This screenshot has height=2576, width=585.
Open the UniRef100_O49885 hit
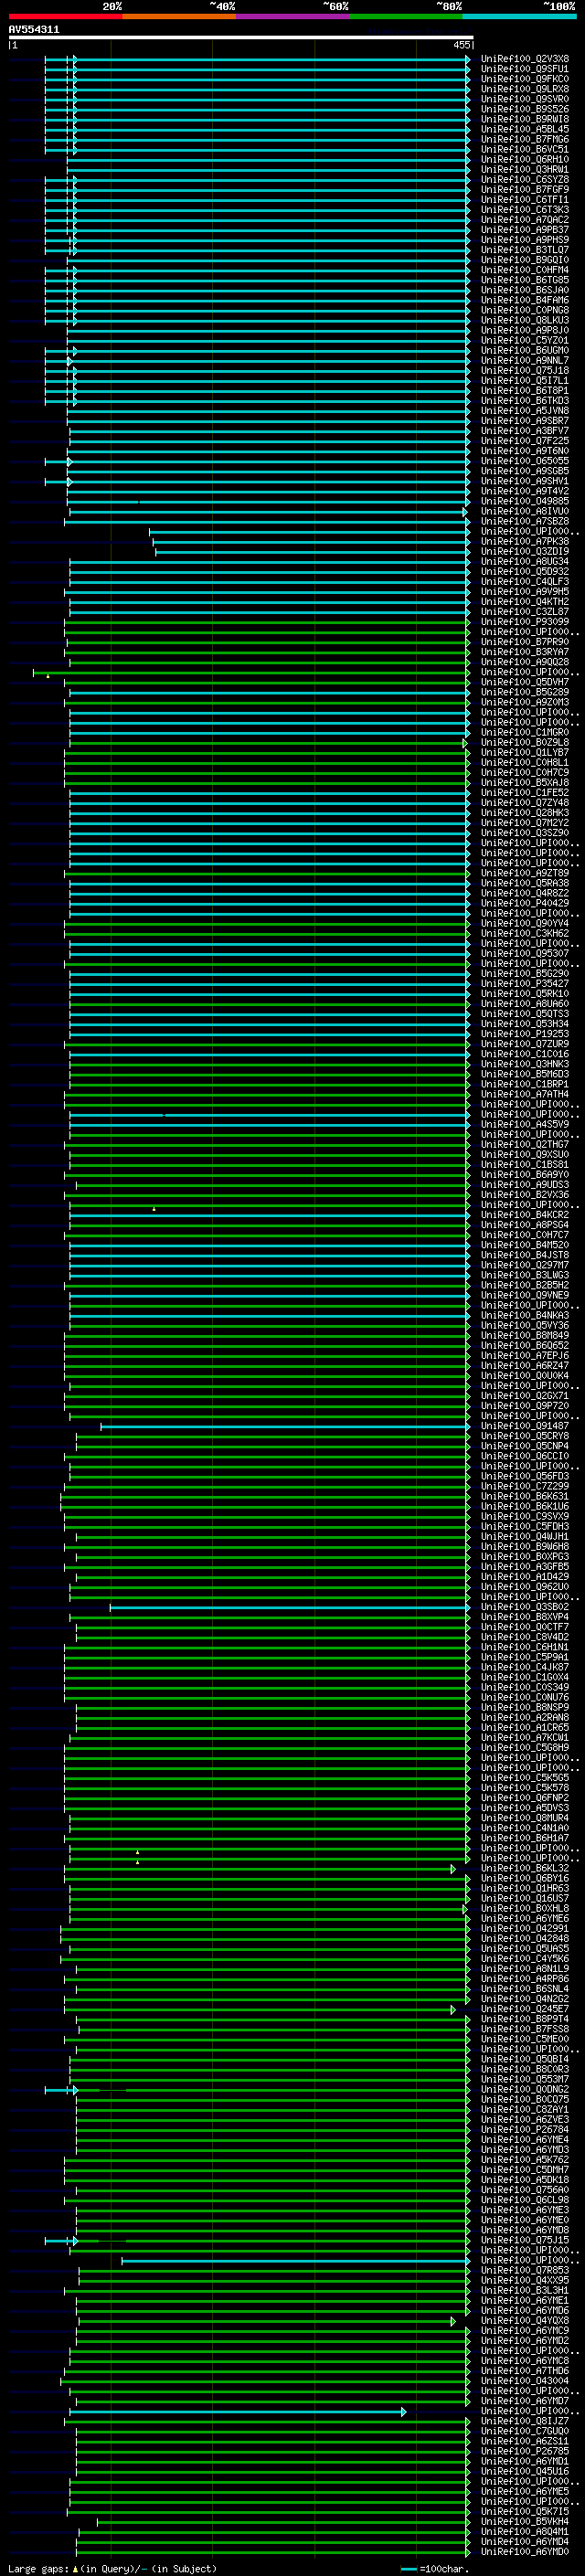click(525, 501)
